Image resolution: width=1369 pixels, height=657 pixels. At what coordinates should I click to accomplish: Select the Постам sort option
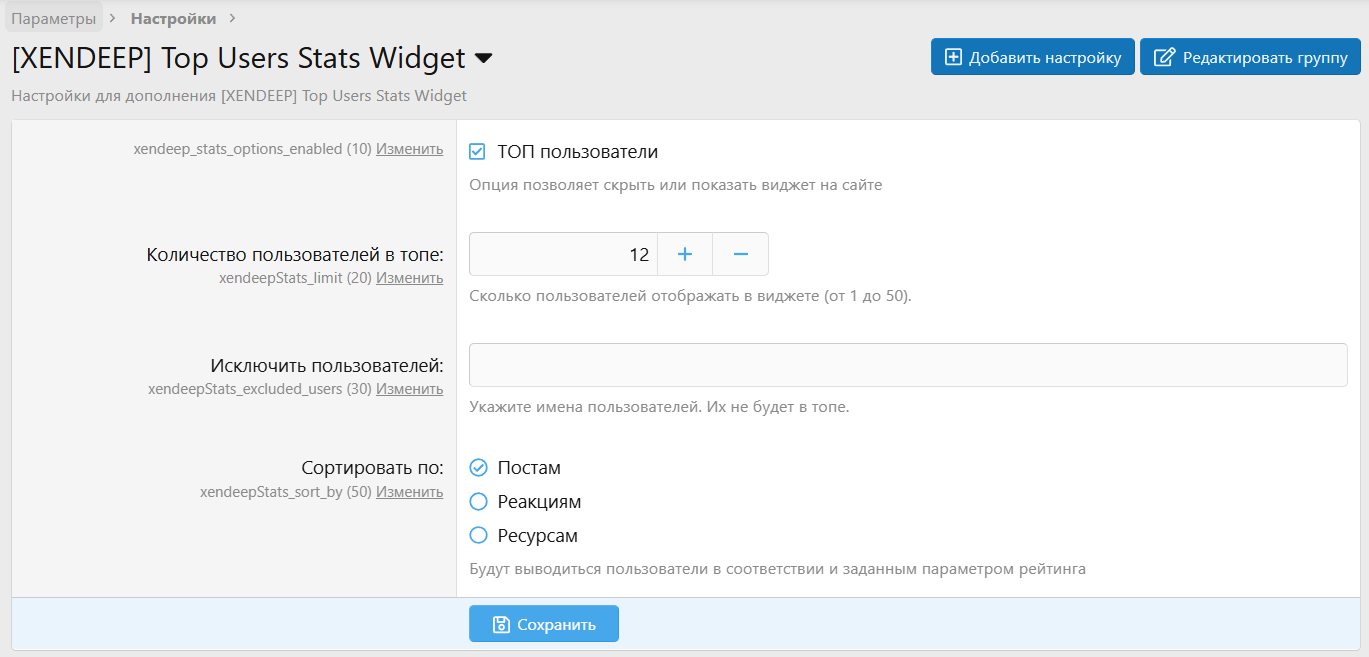tap(479, 468)
